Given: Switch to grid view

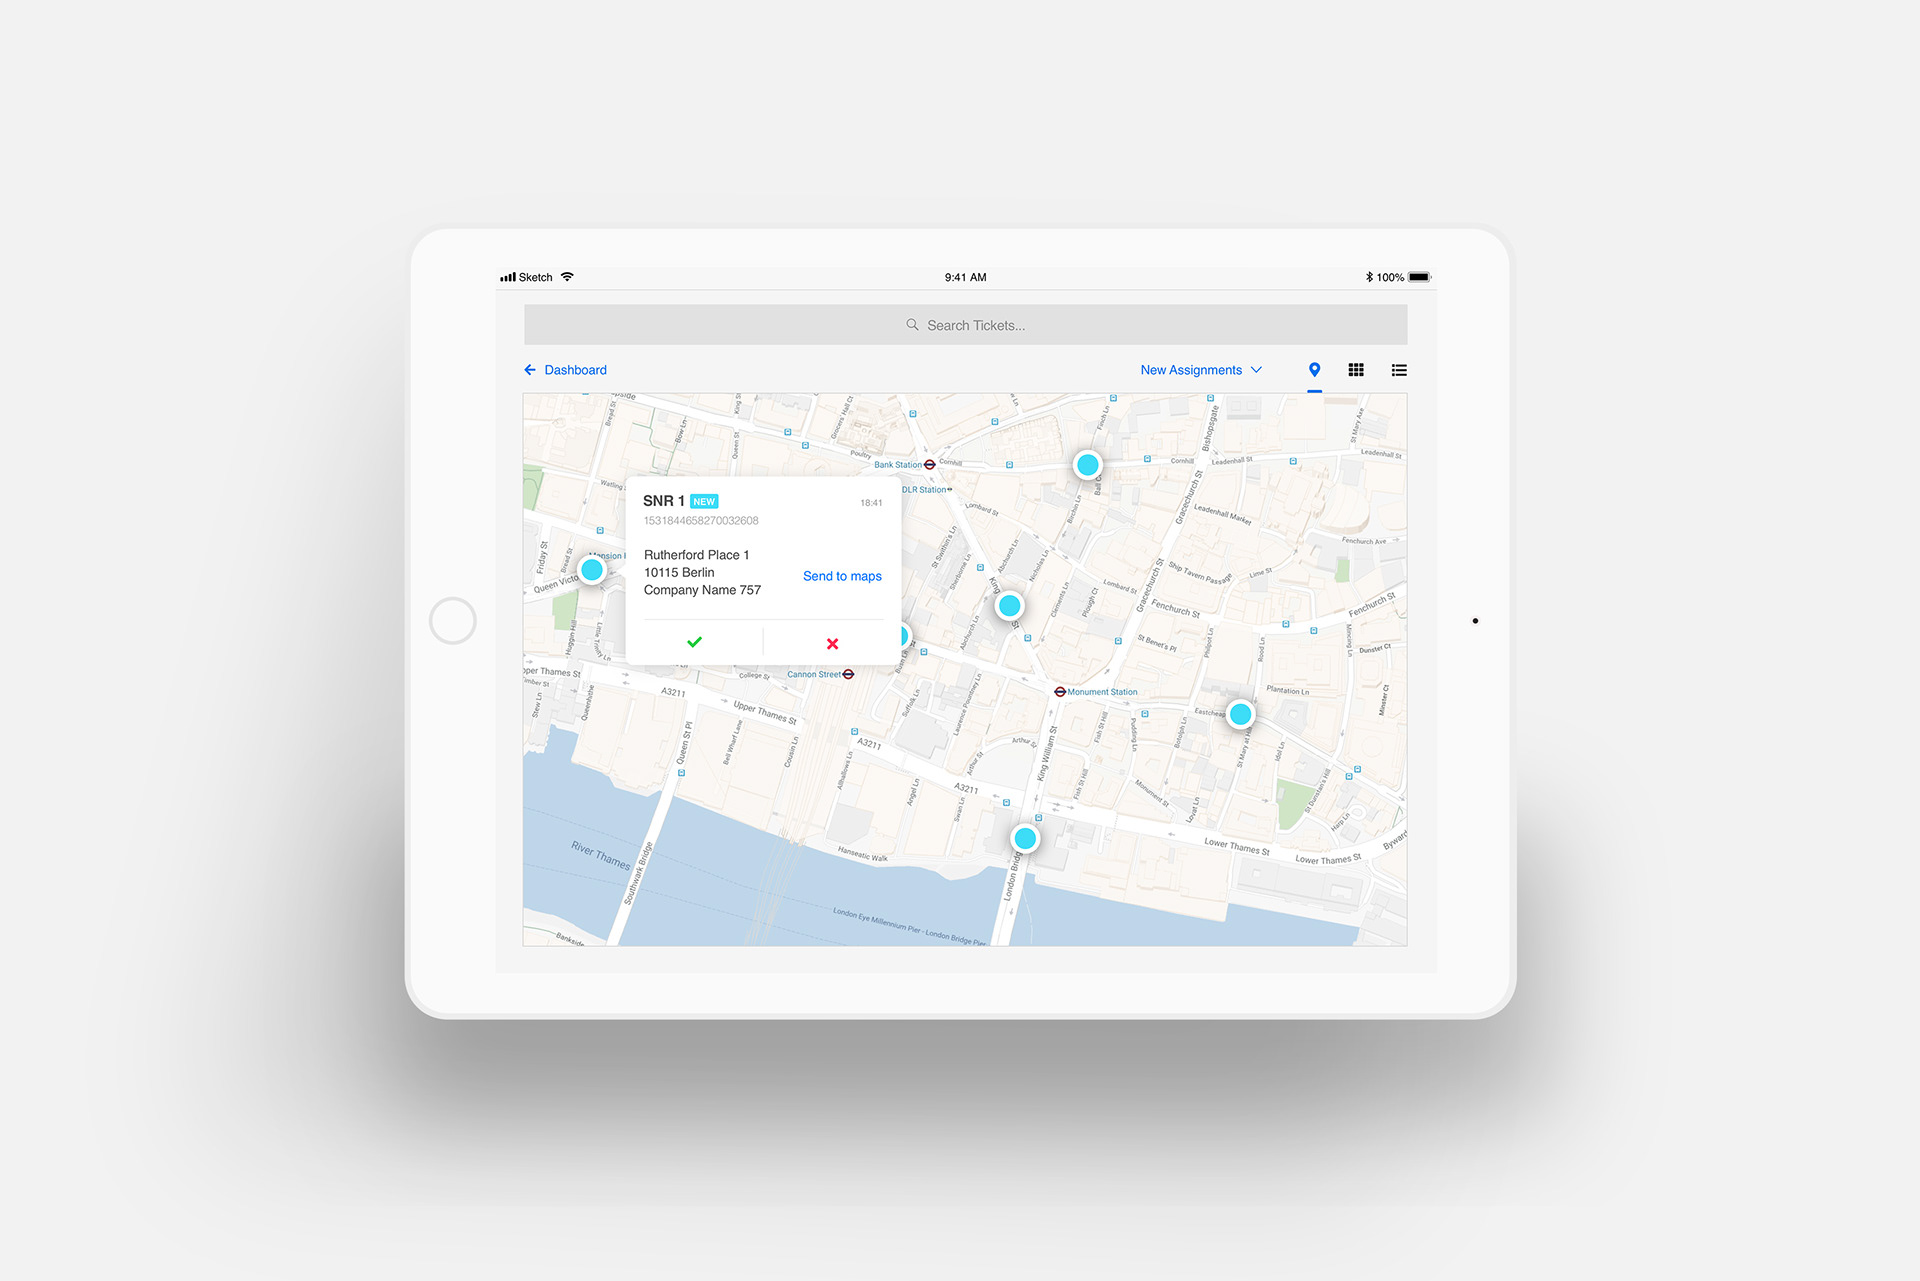Looking at the screenshot, I should 1356,370.
